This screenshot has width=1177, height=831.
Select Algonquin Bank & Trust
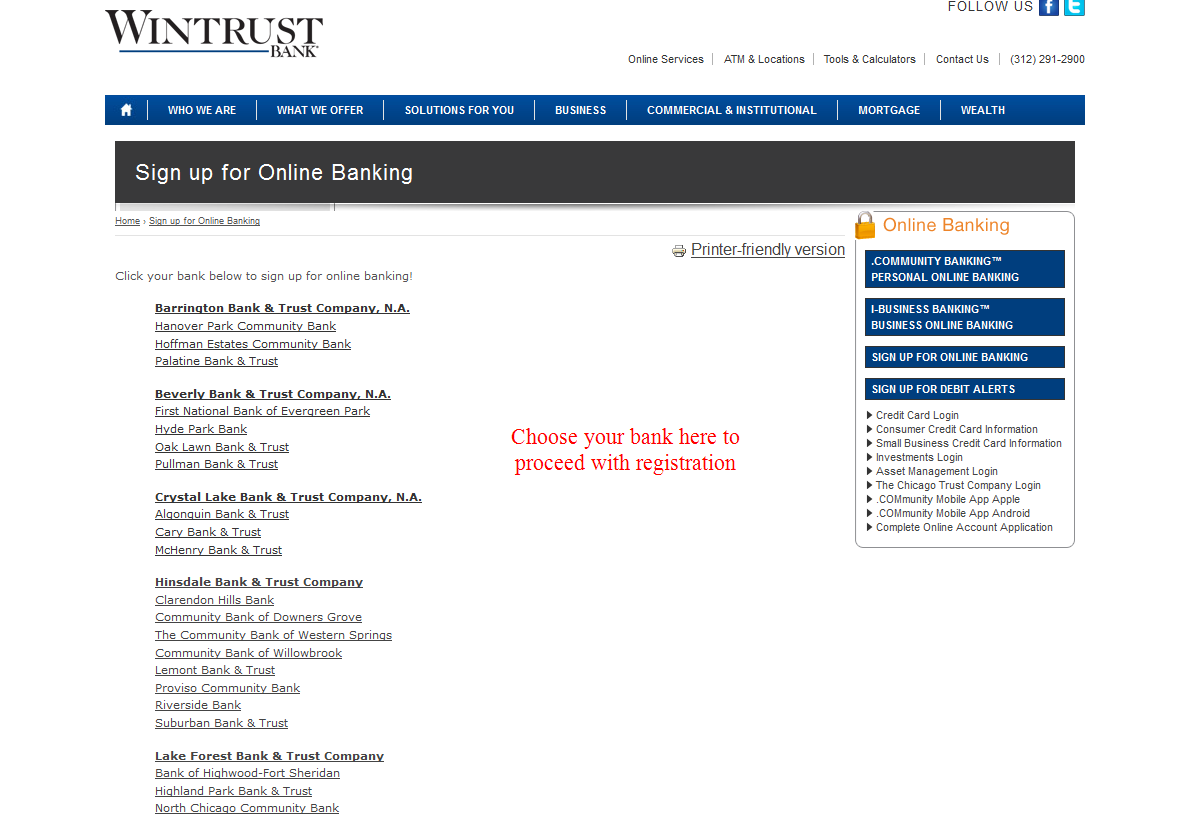(221, 514)
